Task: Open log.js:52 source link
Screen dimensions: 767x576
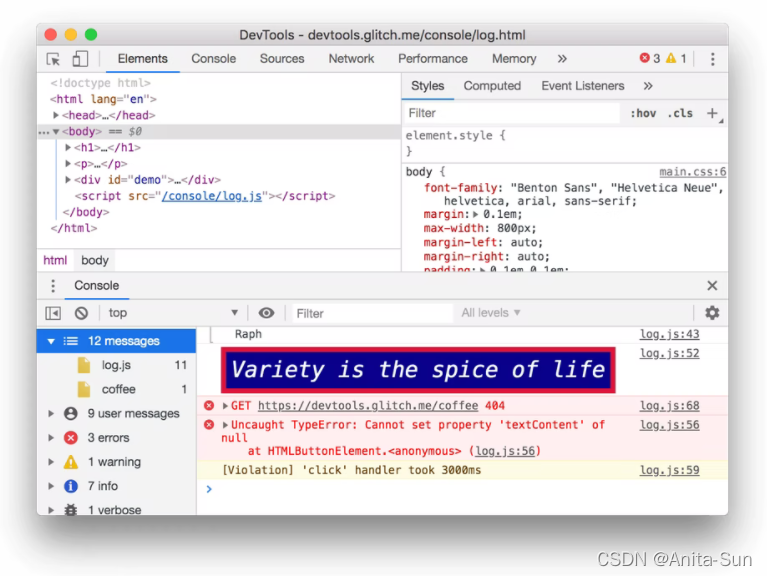Action: pyautogui.click(x=670, y=354)
